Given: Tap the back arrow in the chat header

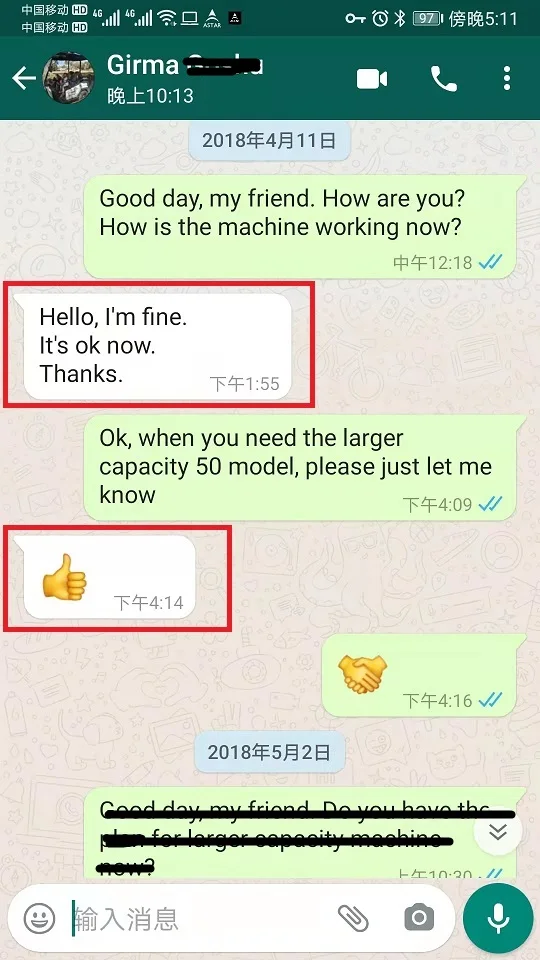Looking at the screenshot, I should tap(24, 78).
